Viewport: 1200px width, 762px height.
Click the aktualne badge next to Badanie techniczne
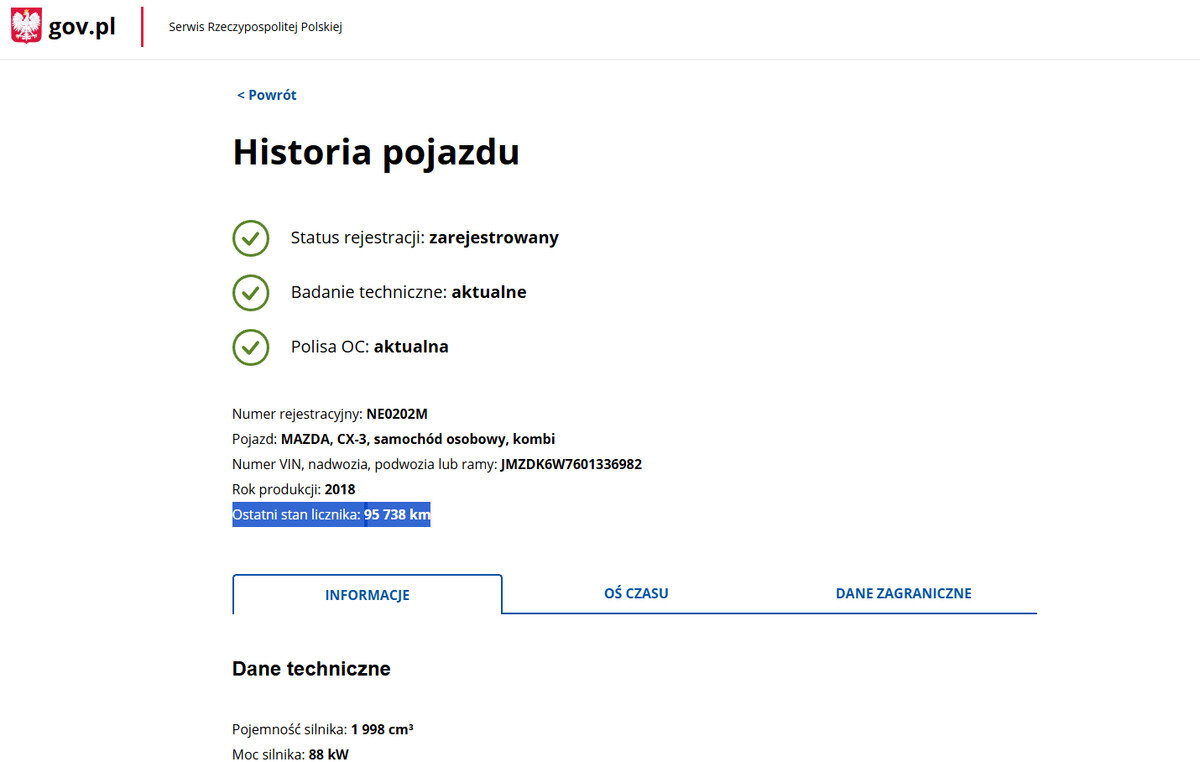488,292
